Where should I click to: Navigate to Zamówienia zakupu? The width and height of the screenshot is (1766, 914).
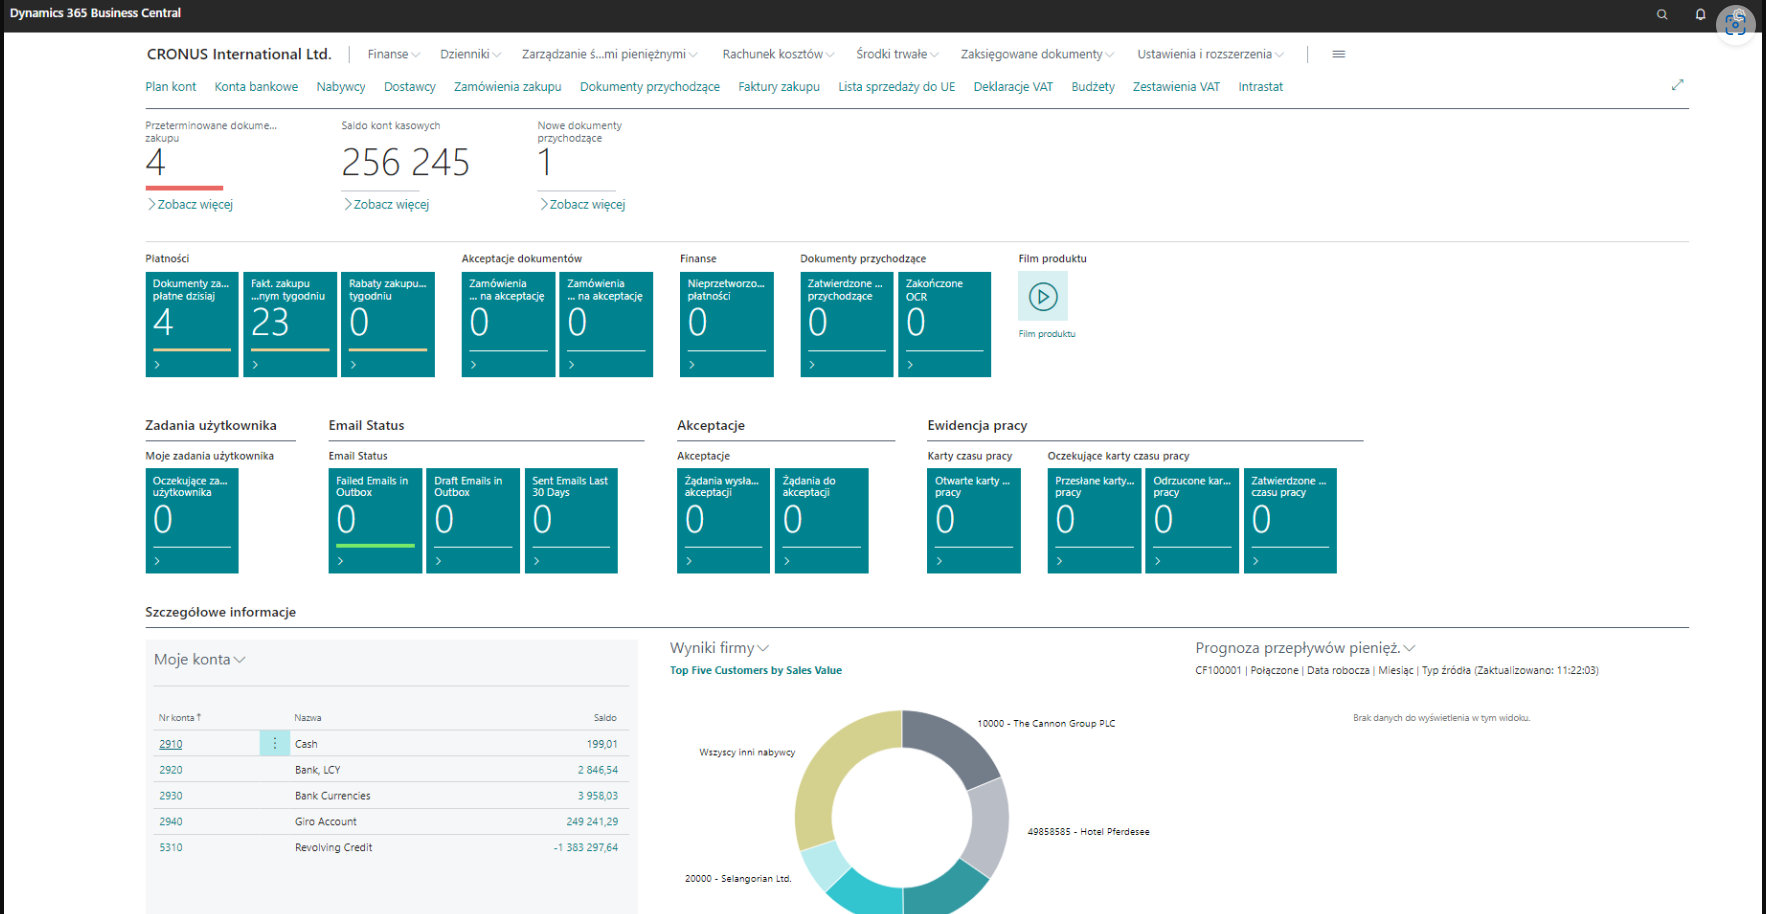(508, 87)
